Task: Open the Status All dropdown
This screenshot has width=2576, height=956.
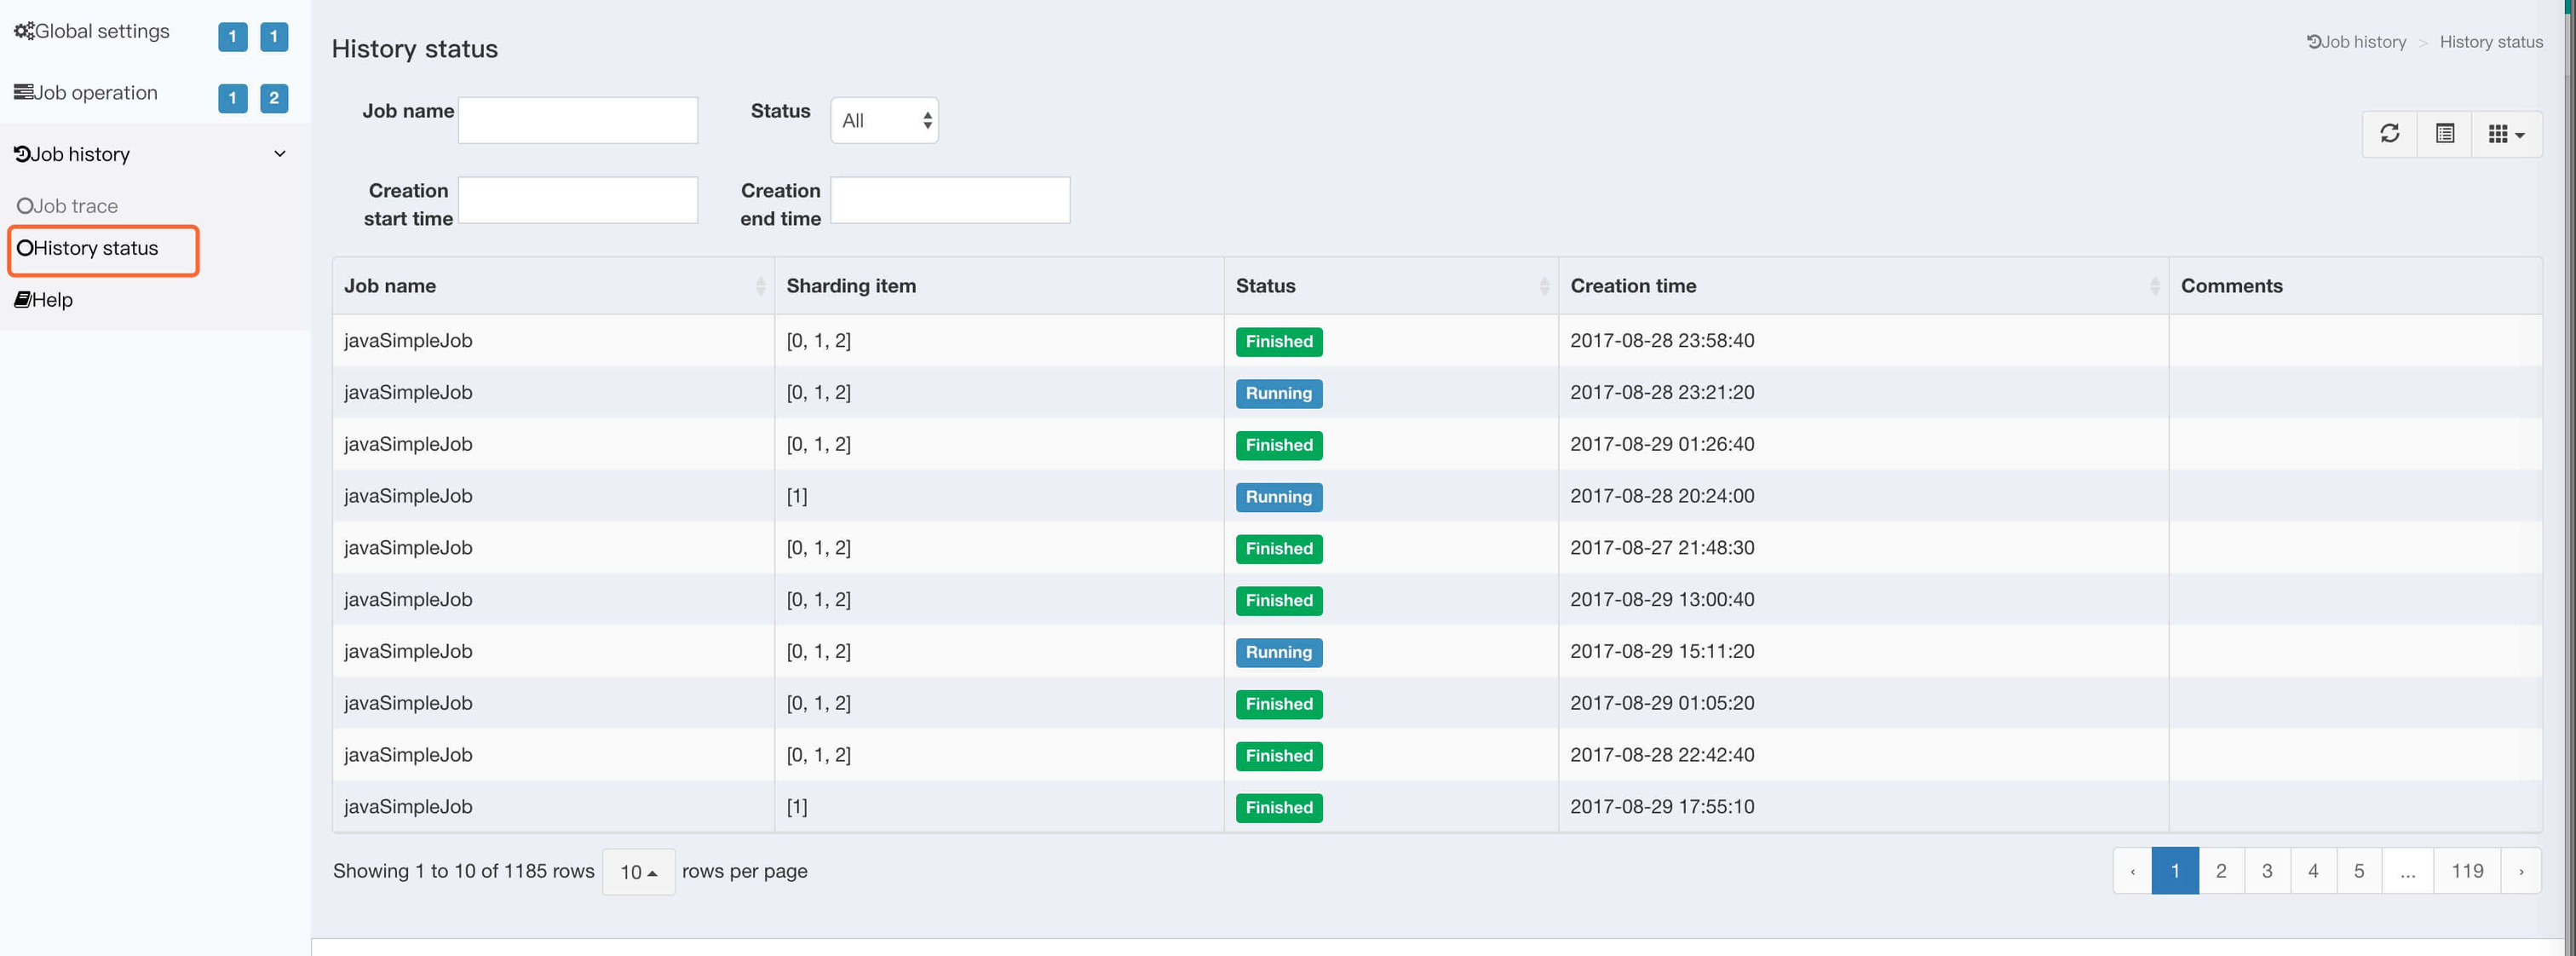Action: point(884,121)
